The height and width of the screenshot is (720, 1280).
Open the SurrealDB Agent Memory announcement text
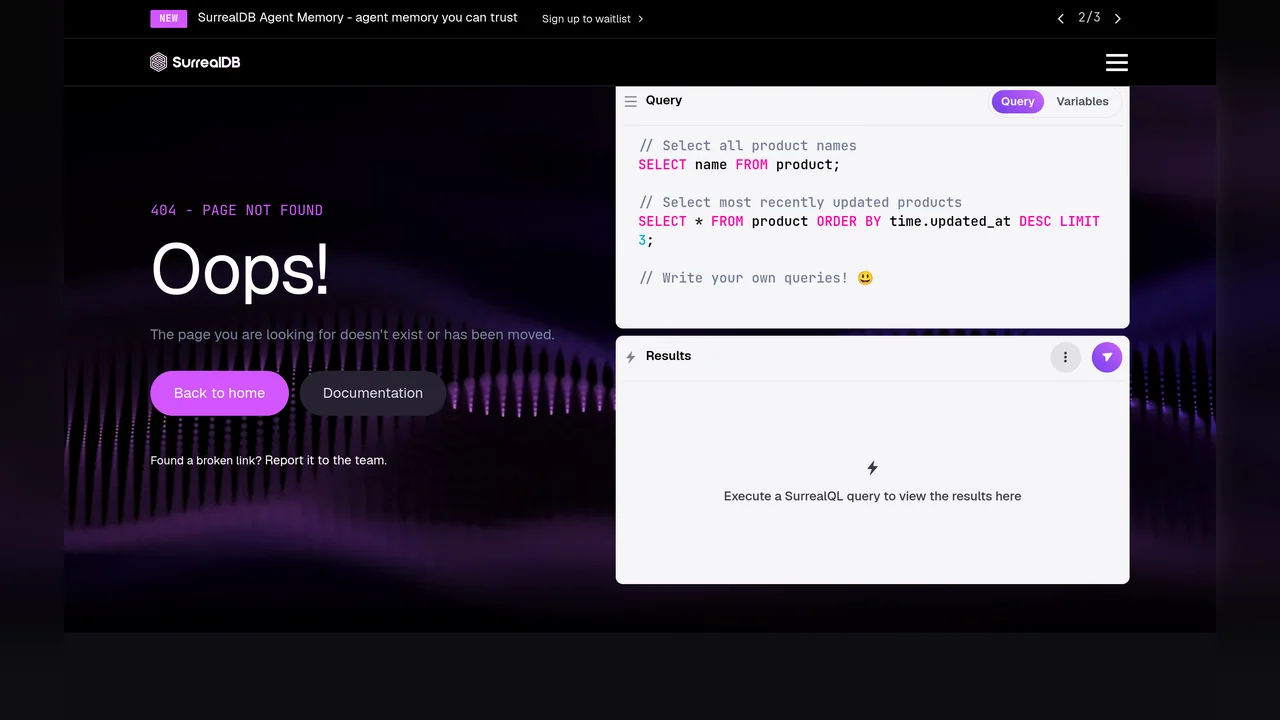coord(358,17)
